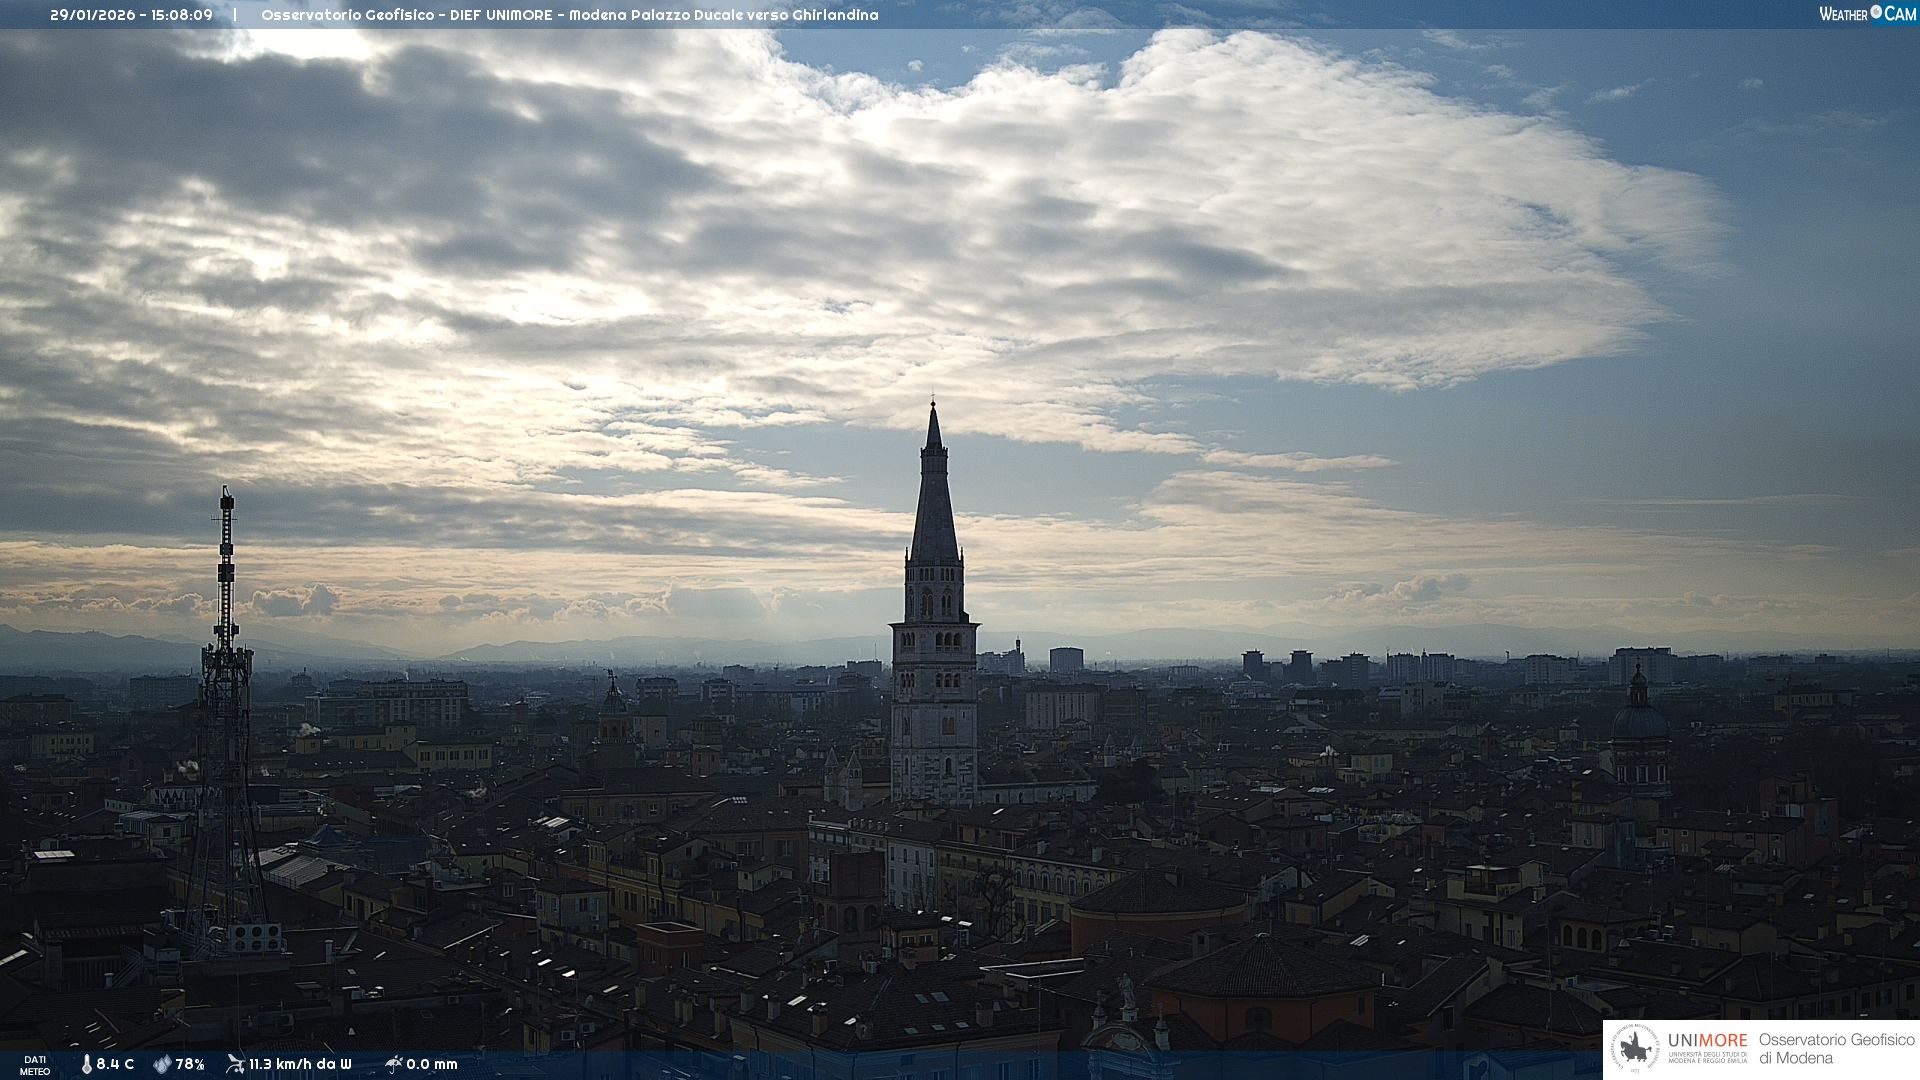The height and width of the screenshot is (1080, 1920).
Task: Click the group of high-rise blocks on the horizon
Action: (x=1350, y=667)
